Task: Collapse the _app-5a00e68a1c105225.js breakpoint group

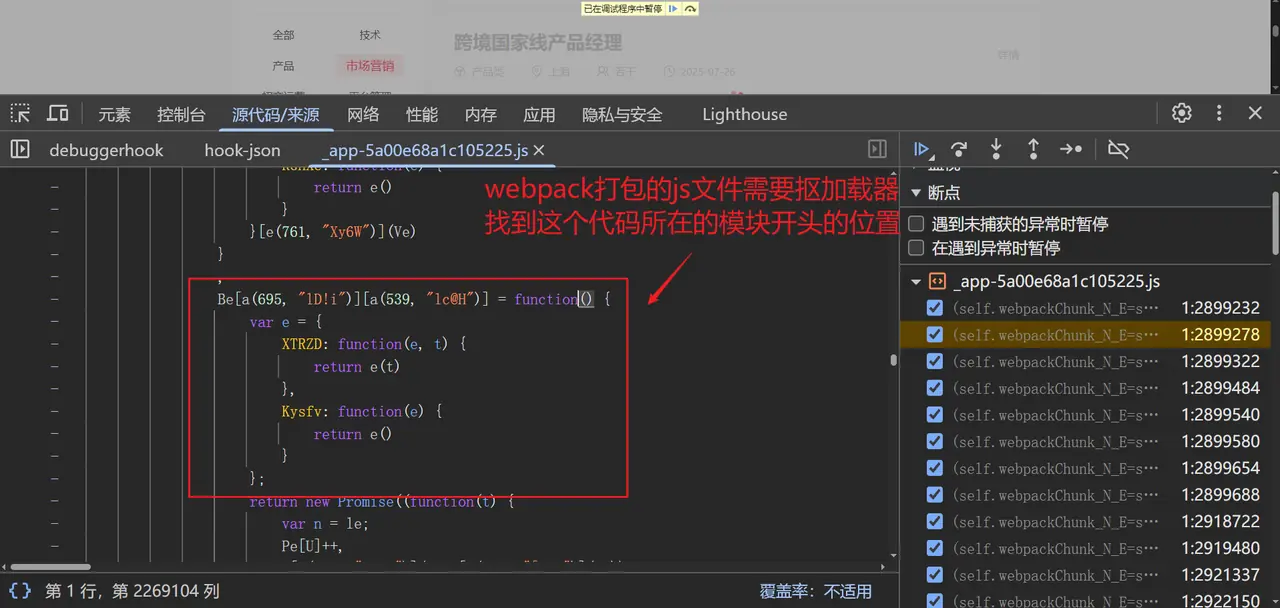Action: (916, 282)
